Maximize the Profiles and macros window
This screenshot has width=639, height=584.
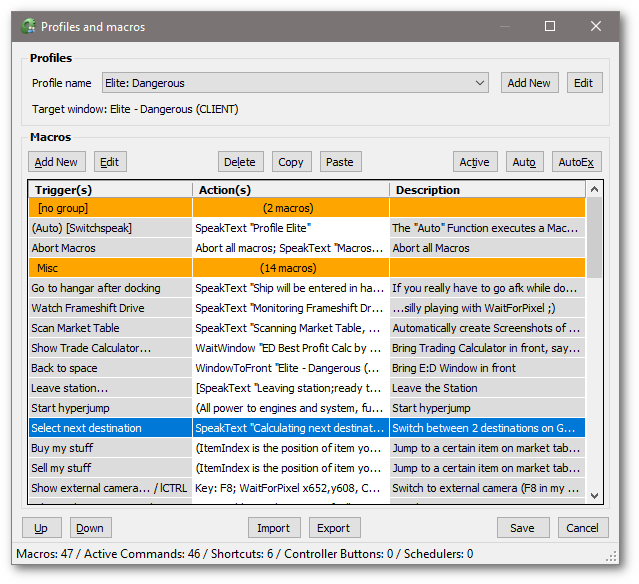550,26
